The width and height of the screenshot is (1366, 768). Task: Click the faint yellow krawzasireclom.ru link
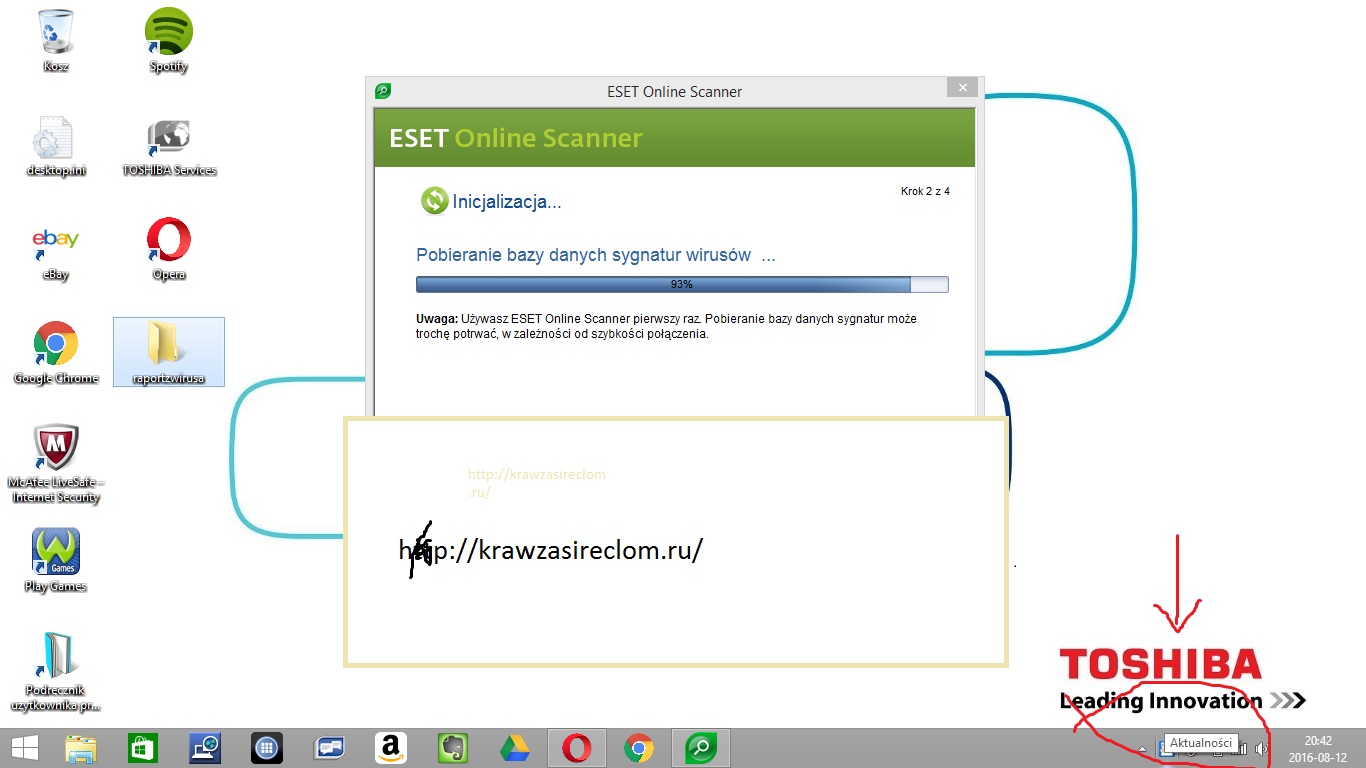537,484
